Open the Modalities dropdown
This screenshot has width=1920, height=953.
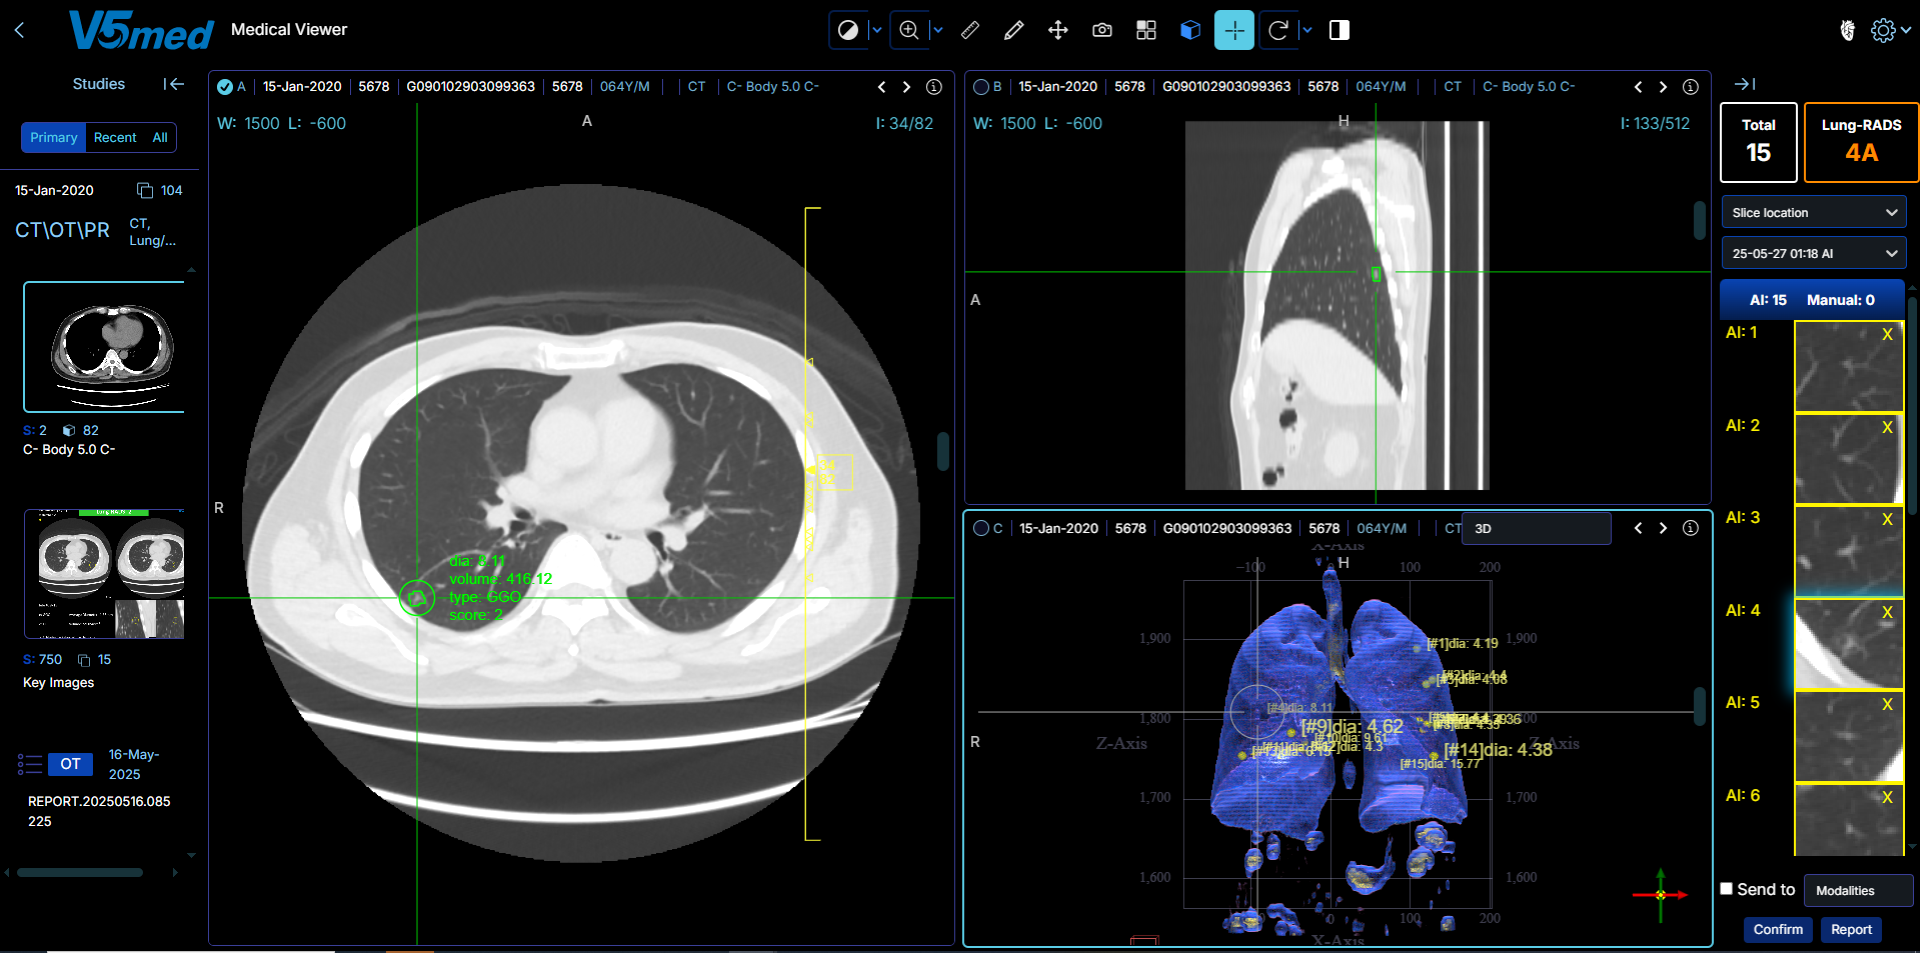tap(1858, 890)
